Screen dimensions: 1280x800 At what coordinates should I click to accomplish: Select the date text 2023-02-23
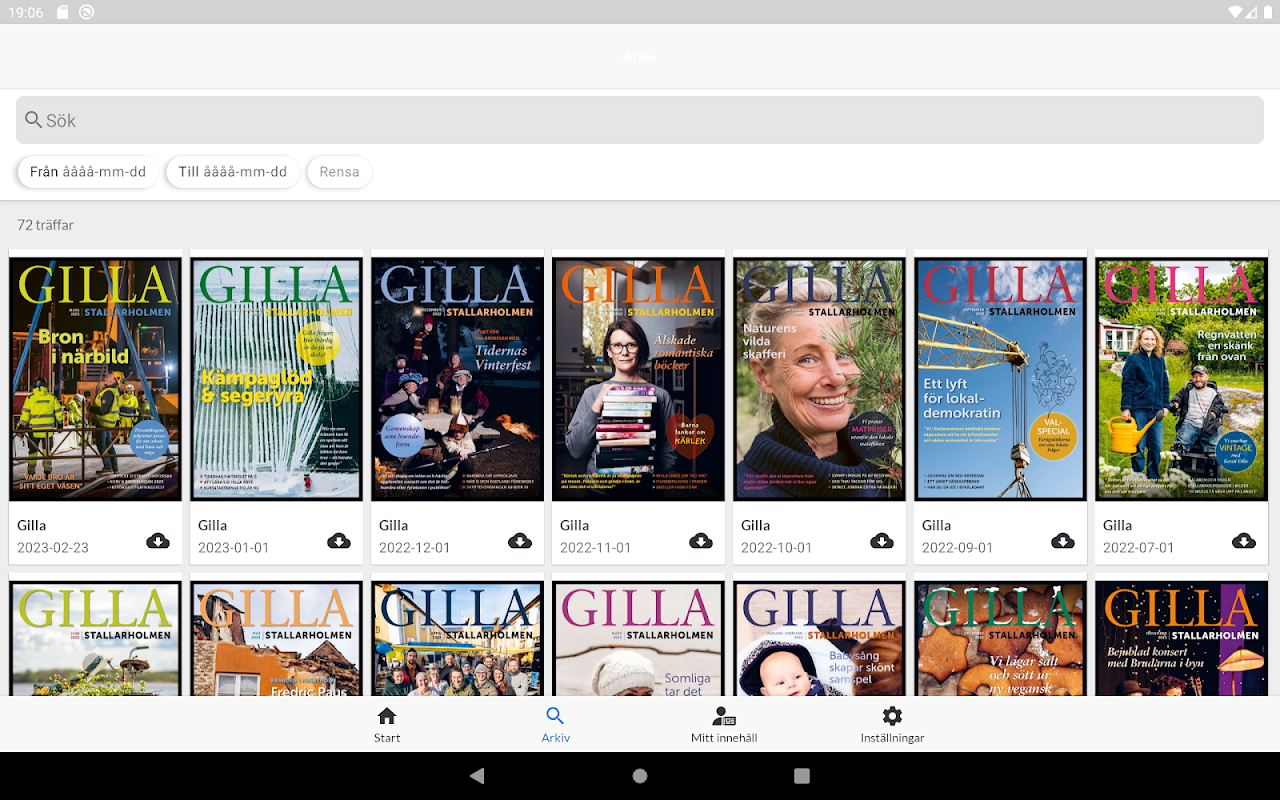[53, 548]
